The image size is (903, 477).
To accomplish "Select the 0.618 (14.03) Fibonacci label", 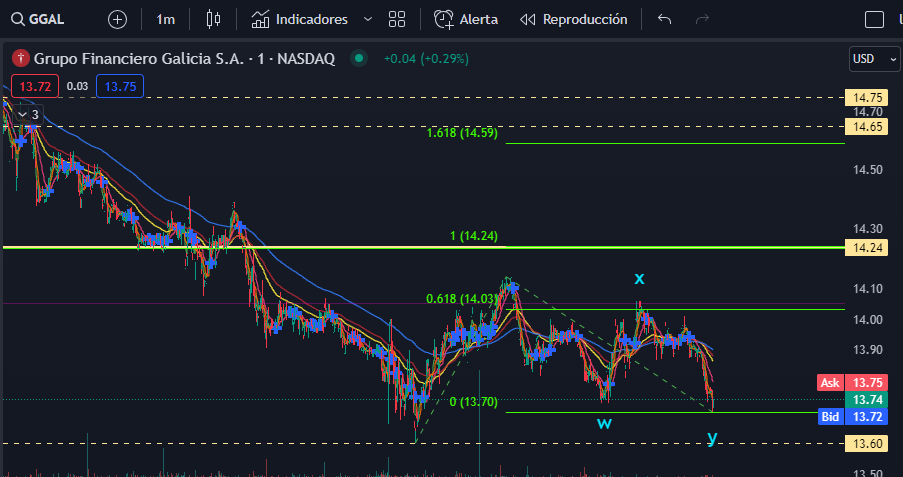I will pyautogui.click(x=462, y=298).
